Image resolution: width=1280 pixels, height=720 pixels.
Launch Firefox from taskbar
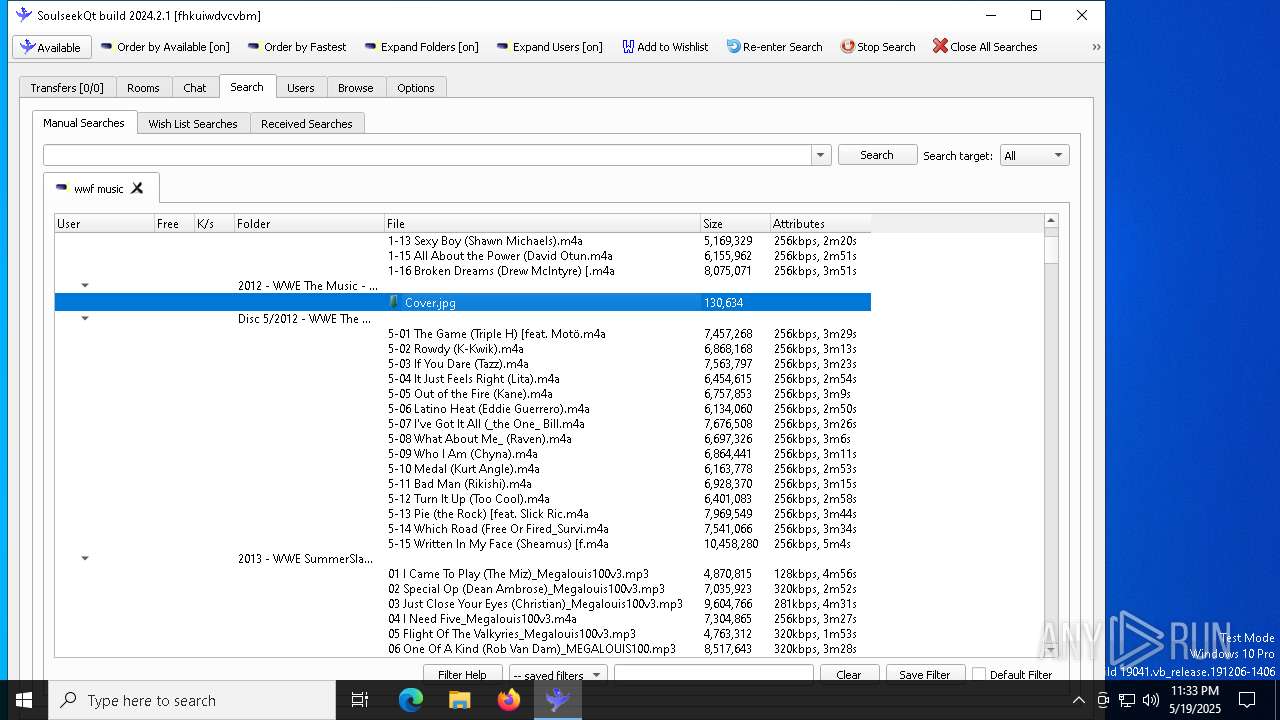509,700
